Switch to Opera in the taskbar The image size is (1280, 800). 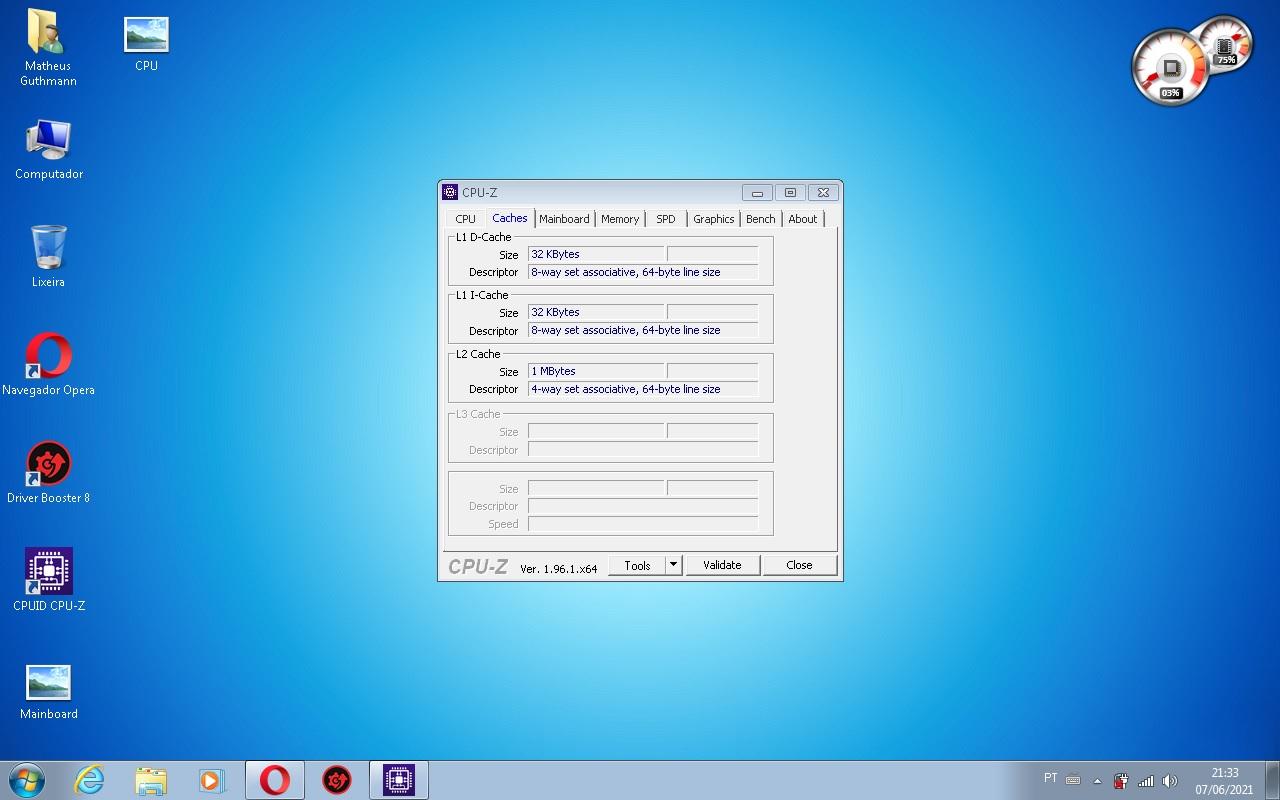point(275,780)
